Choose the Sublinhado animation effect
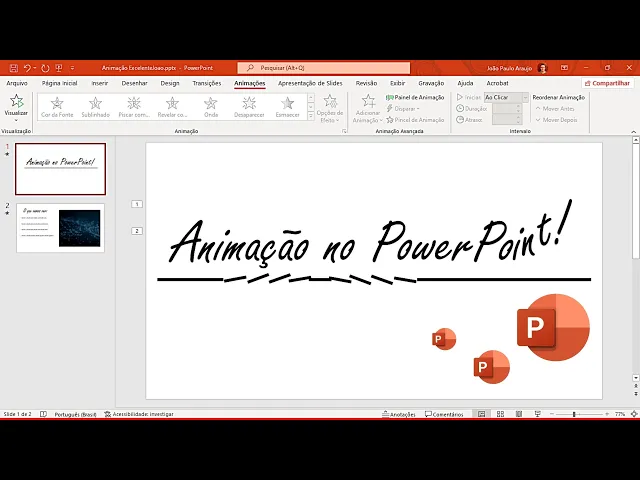The width and height of the screenshot is (640, 480). click(x=96, y=107)
